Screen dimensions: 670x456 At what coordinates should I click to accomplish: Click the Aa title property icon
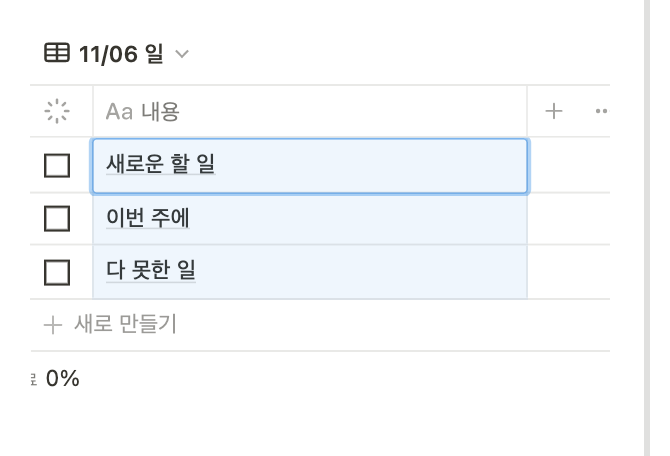pos(119,111)
